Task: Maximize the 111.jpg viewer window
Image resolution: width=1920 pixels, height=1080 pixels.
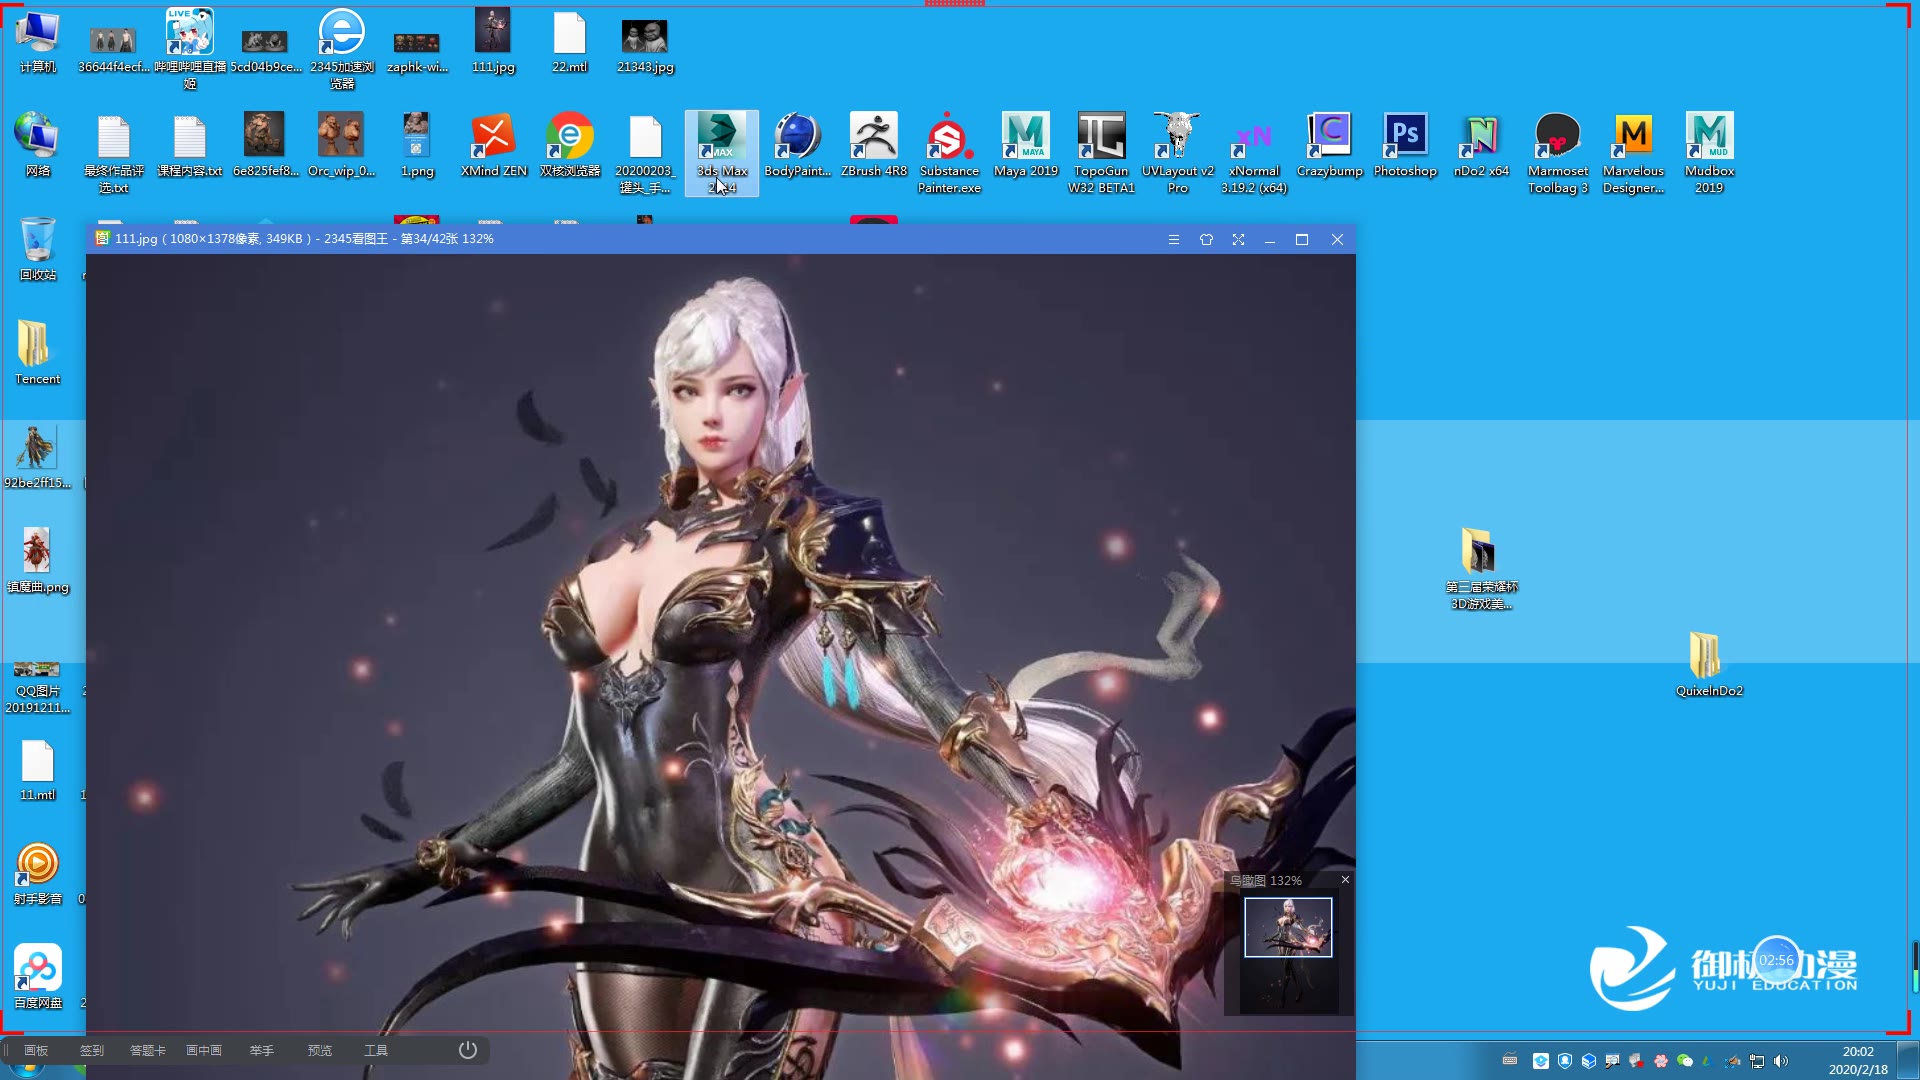Action: pos(1302,240)
